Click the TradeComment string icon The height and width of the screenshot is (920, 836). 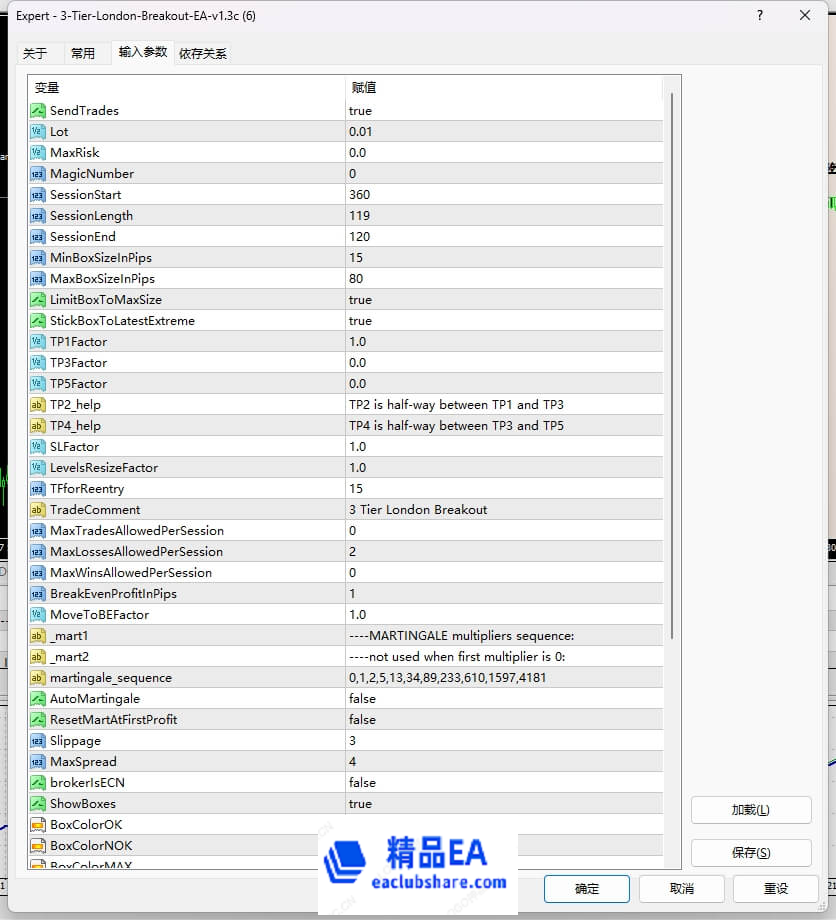[37, 510]
